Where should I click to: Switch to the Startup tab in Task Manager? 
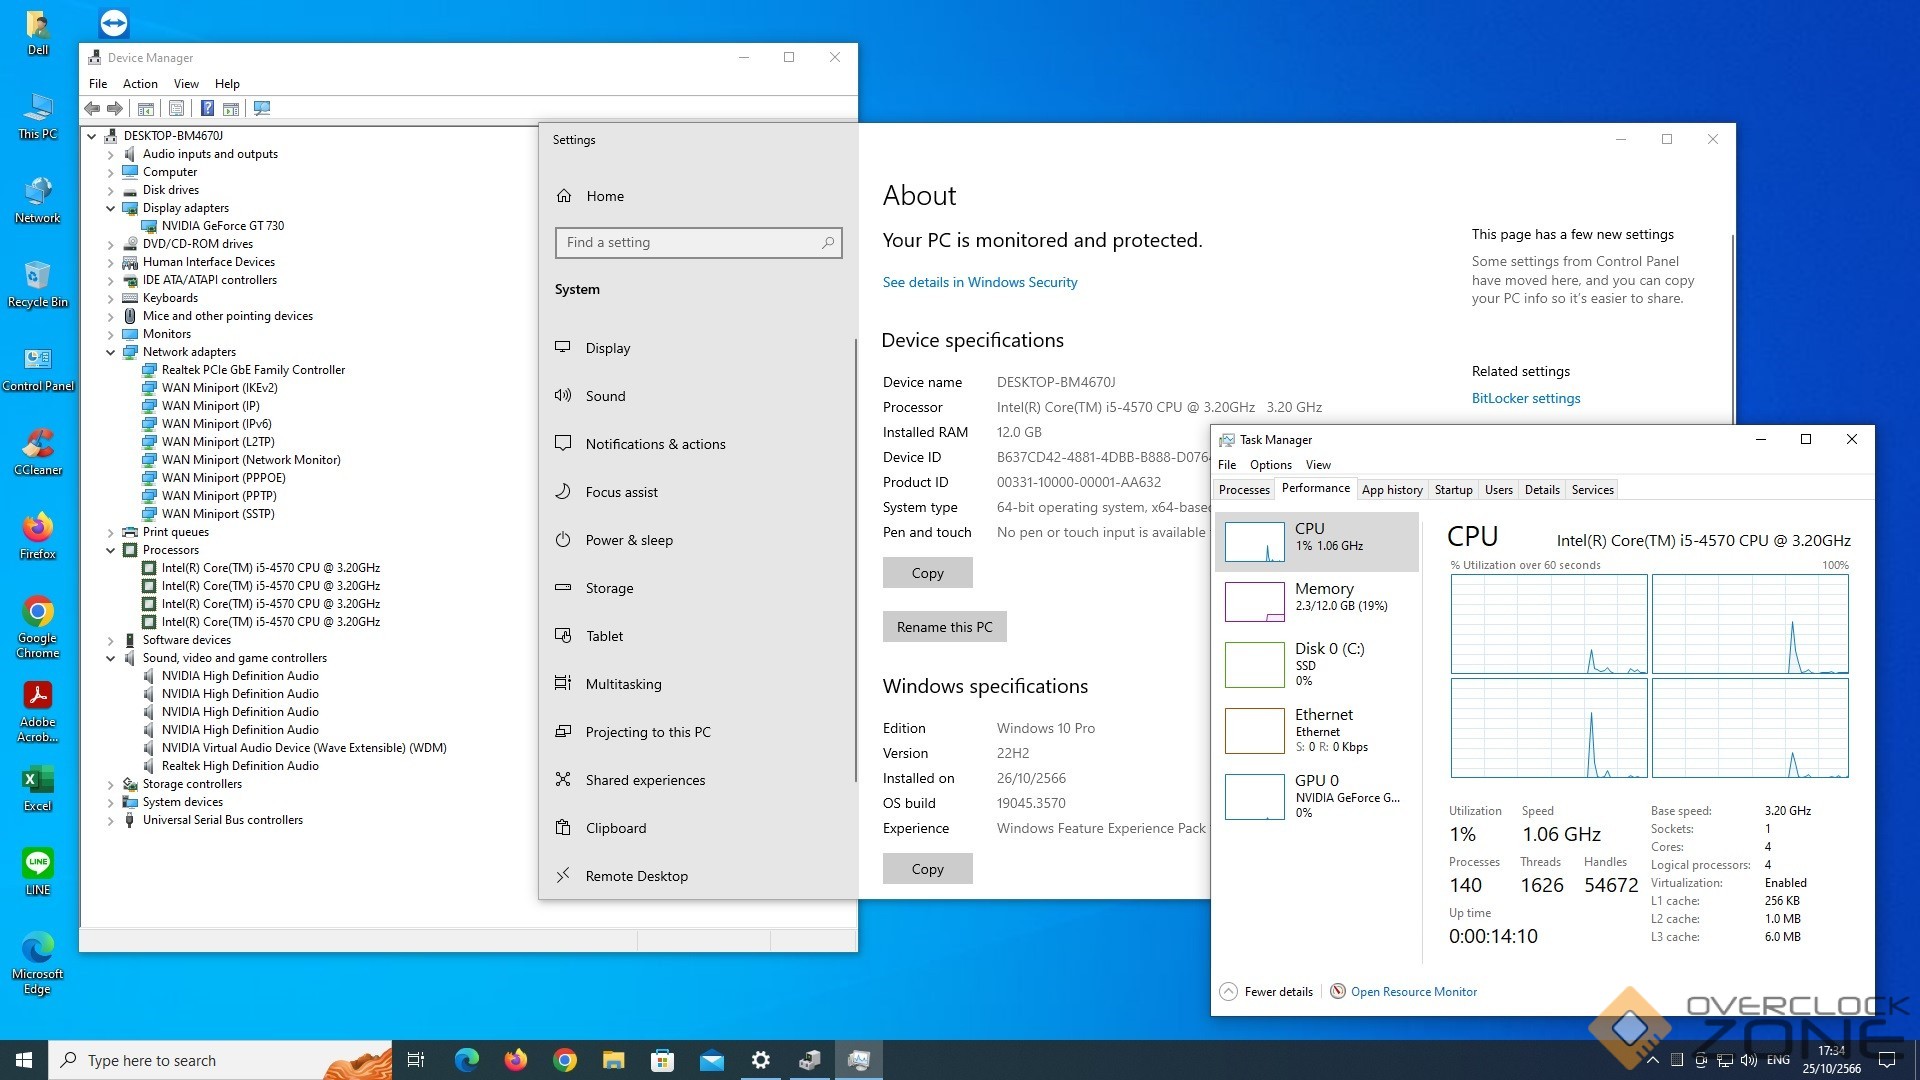coord(1452,490)
